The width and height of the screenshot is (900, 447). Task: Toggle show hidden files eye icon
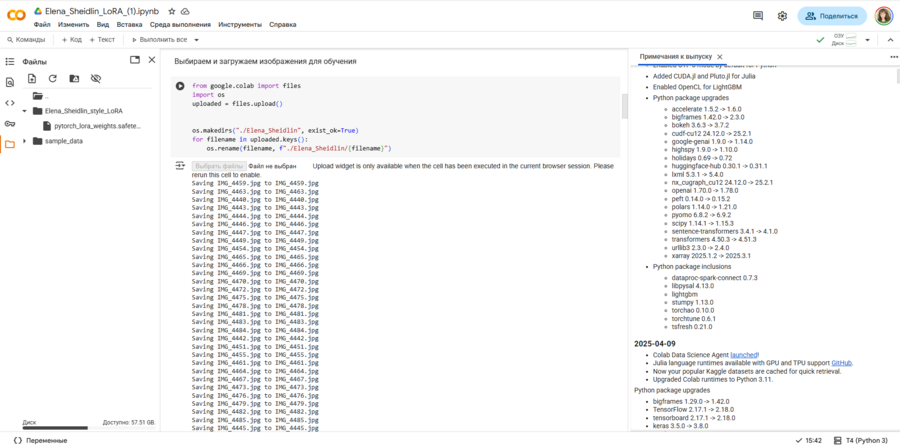coord(96,78)
